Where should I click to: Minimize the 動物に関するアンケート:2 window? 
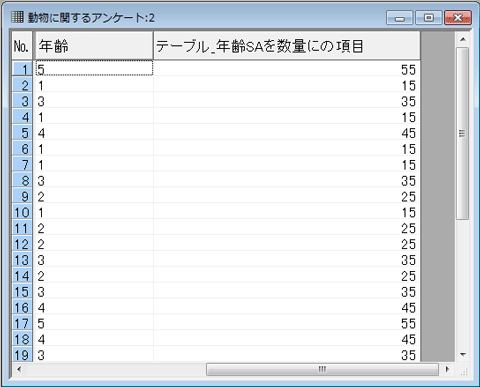400,18
